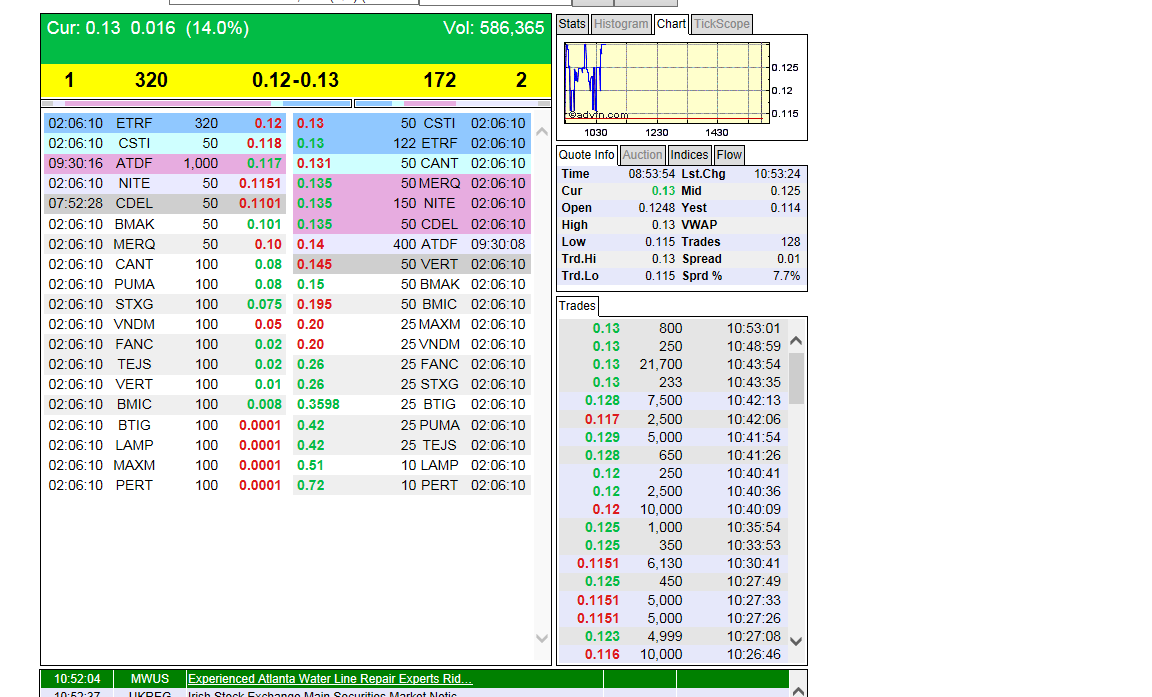Open the Flow tab

click(x=729, y=155)
